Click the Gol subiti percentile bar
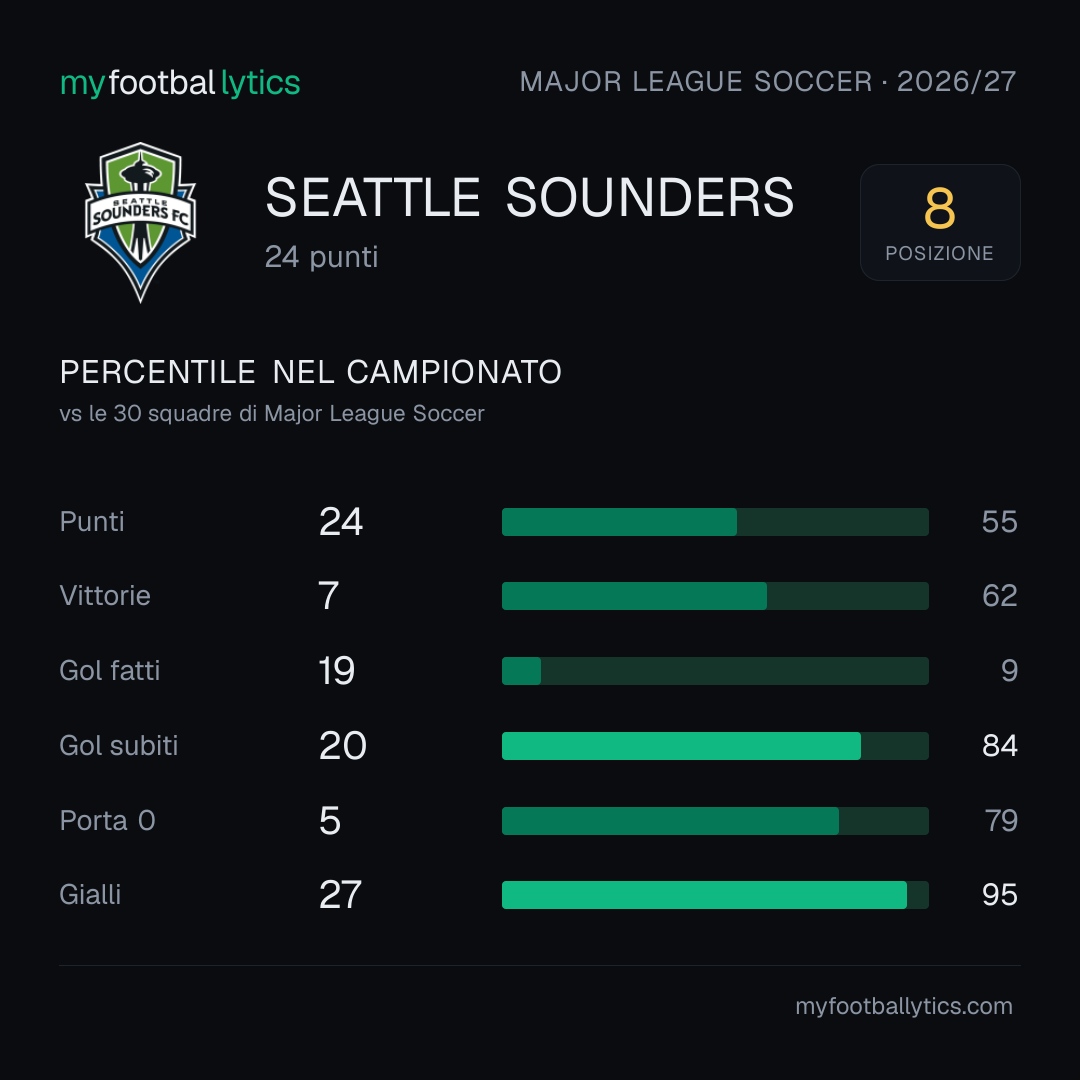Viewport: 1080px width, 1080px height. [715, 746]
